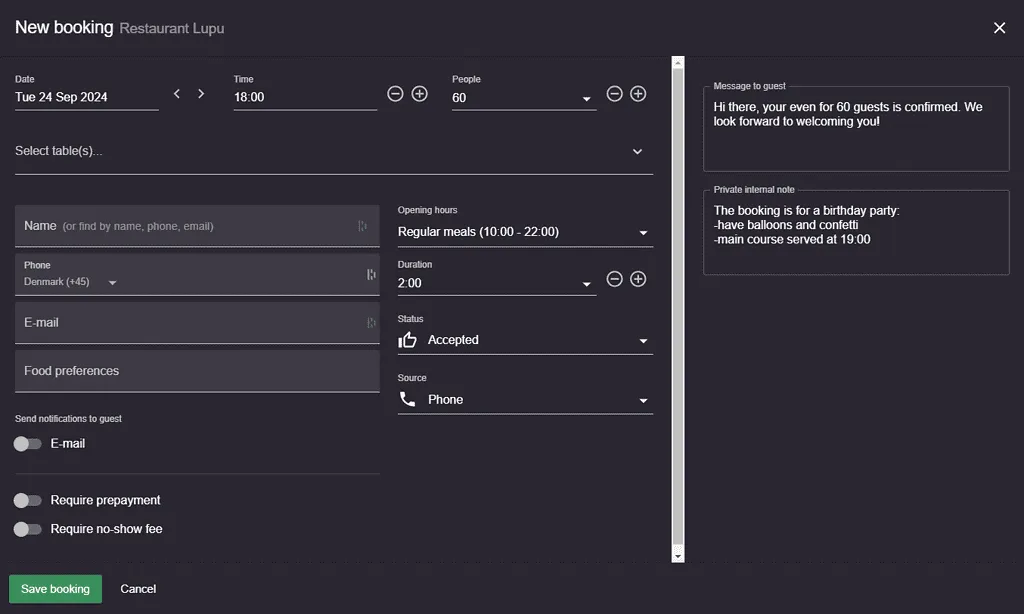The image size is (1024, 614).
Task: Click the E-mail input field
Action: pos(197,323)
